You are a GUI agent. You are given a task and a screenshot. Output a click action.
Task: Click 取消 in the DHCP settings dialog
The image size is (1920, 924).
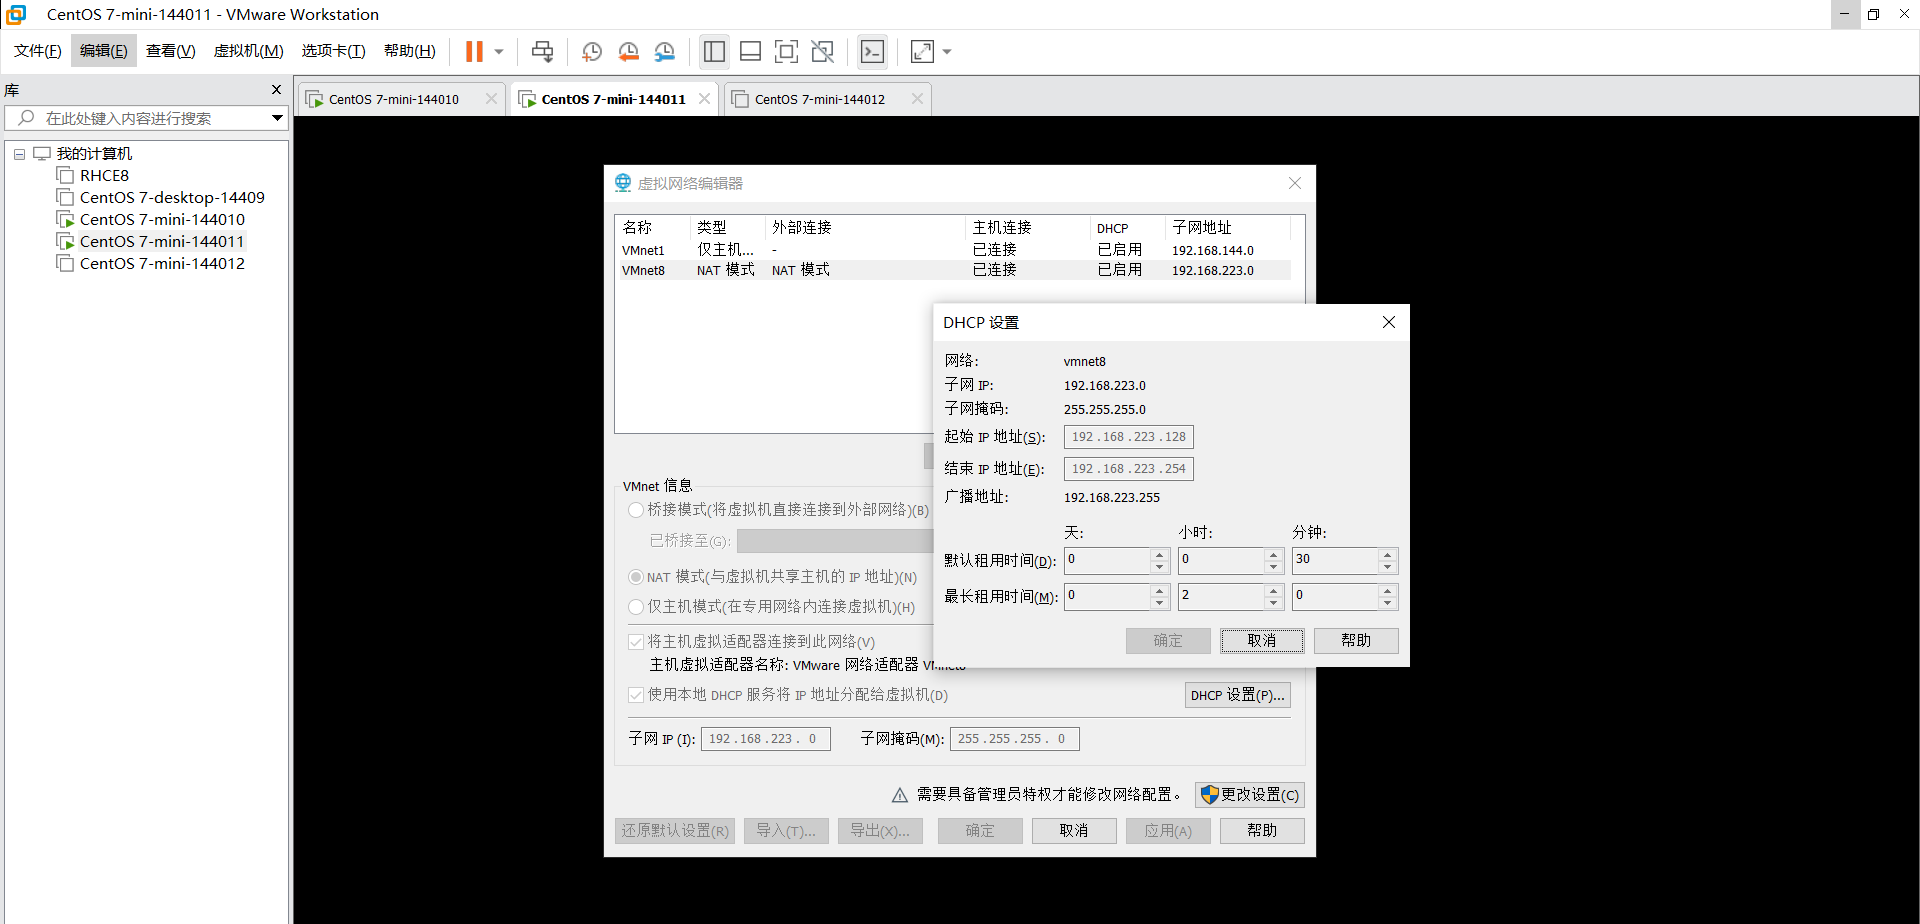click(x=1262, y=641)
